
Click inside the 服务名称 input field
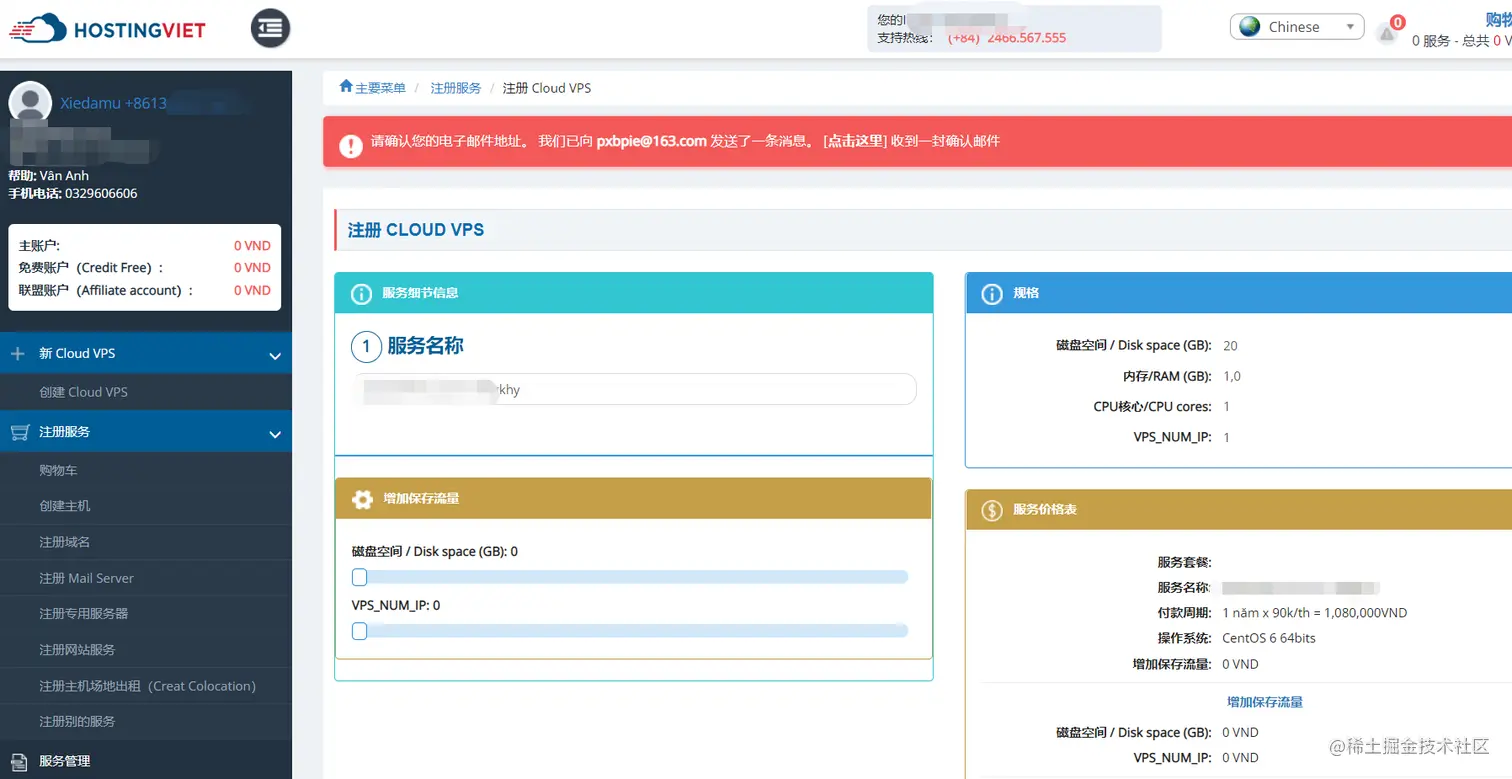pyautogui.click(x=634, y=390)
